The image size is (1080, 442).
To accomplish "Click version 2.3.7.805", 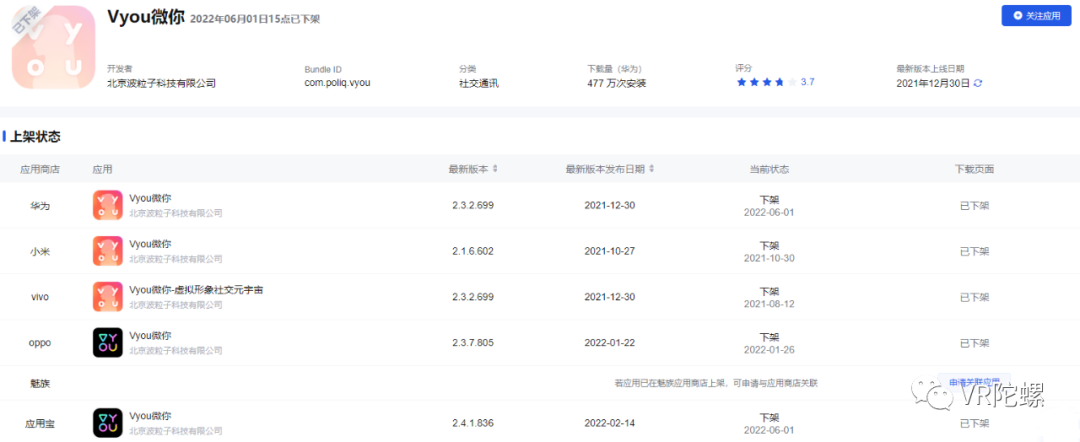I will 472,343.
